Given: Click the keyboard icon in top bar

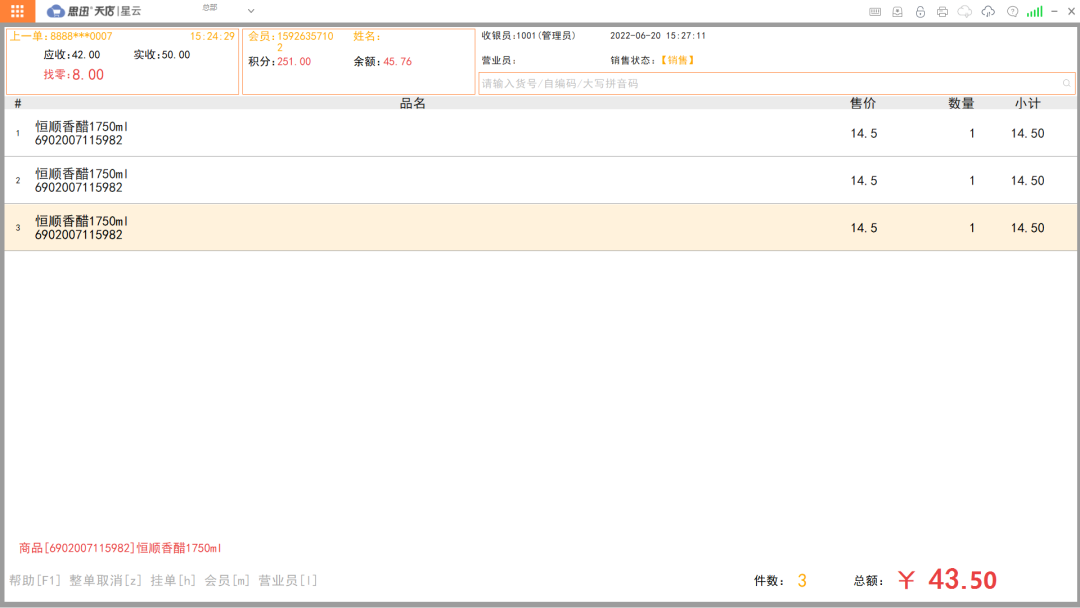Looking at the screenshot, I should (875, 12).
